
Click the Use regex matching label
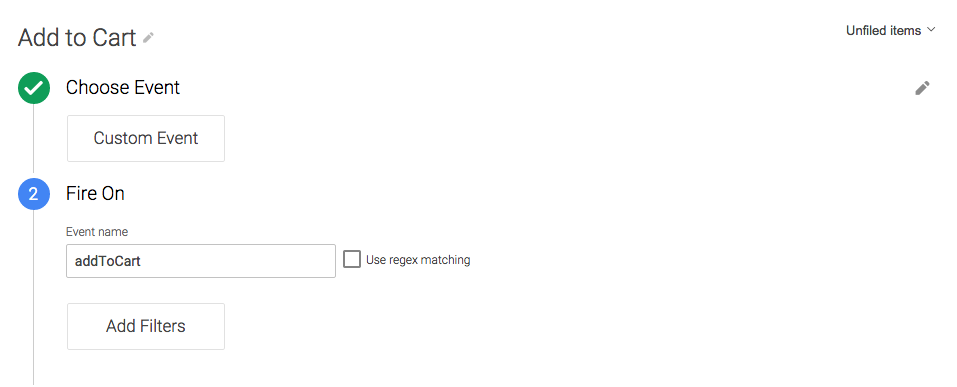pos(418,260)
